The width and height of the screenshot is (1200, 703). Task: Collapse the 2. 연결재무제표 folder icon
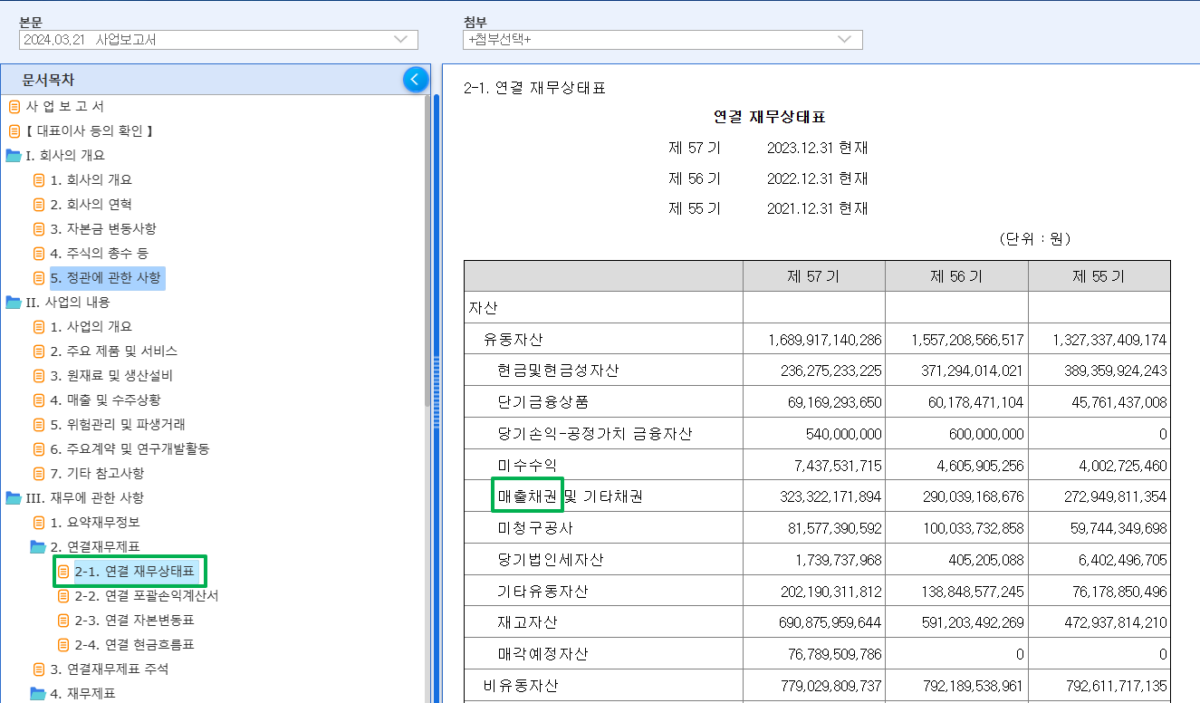38,547
